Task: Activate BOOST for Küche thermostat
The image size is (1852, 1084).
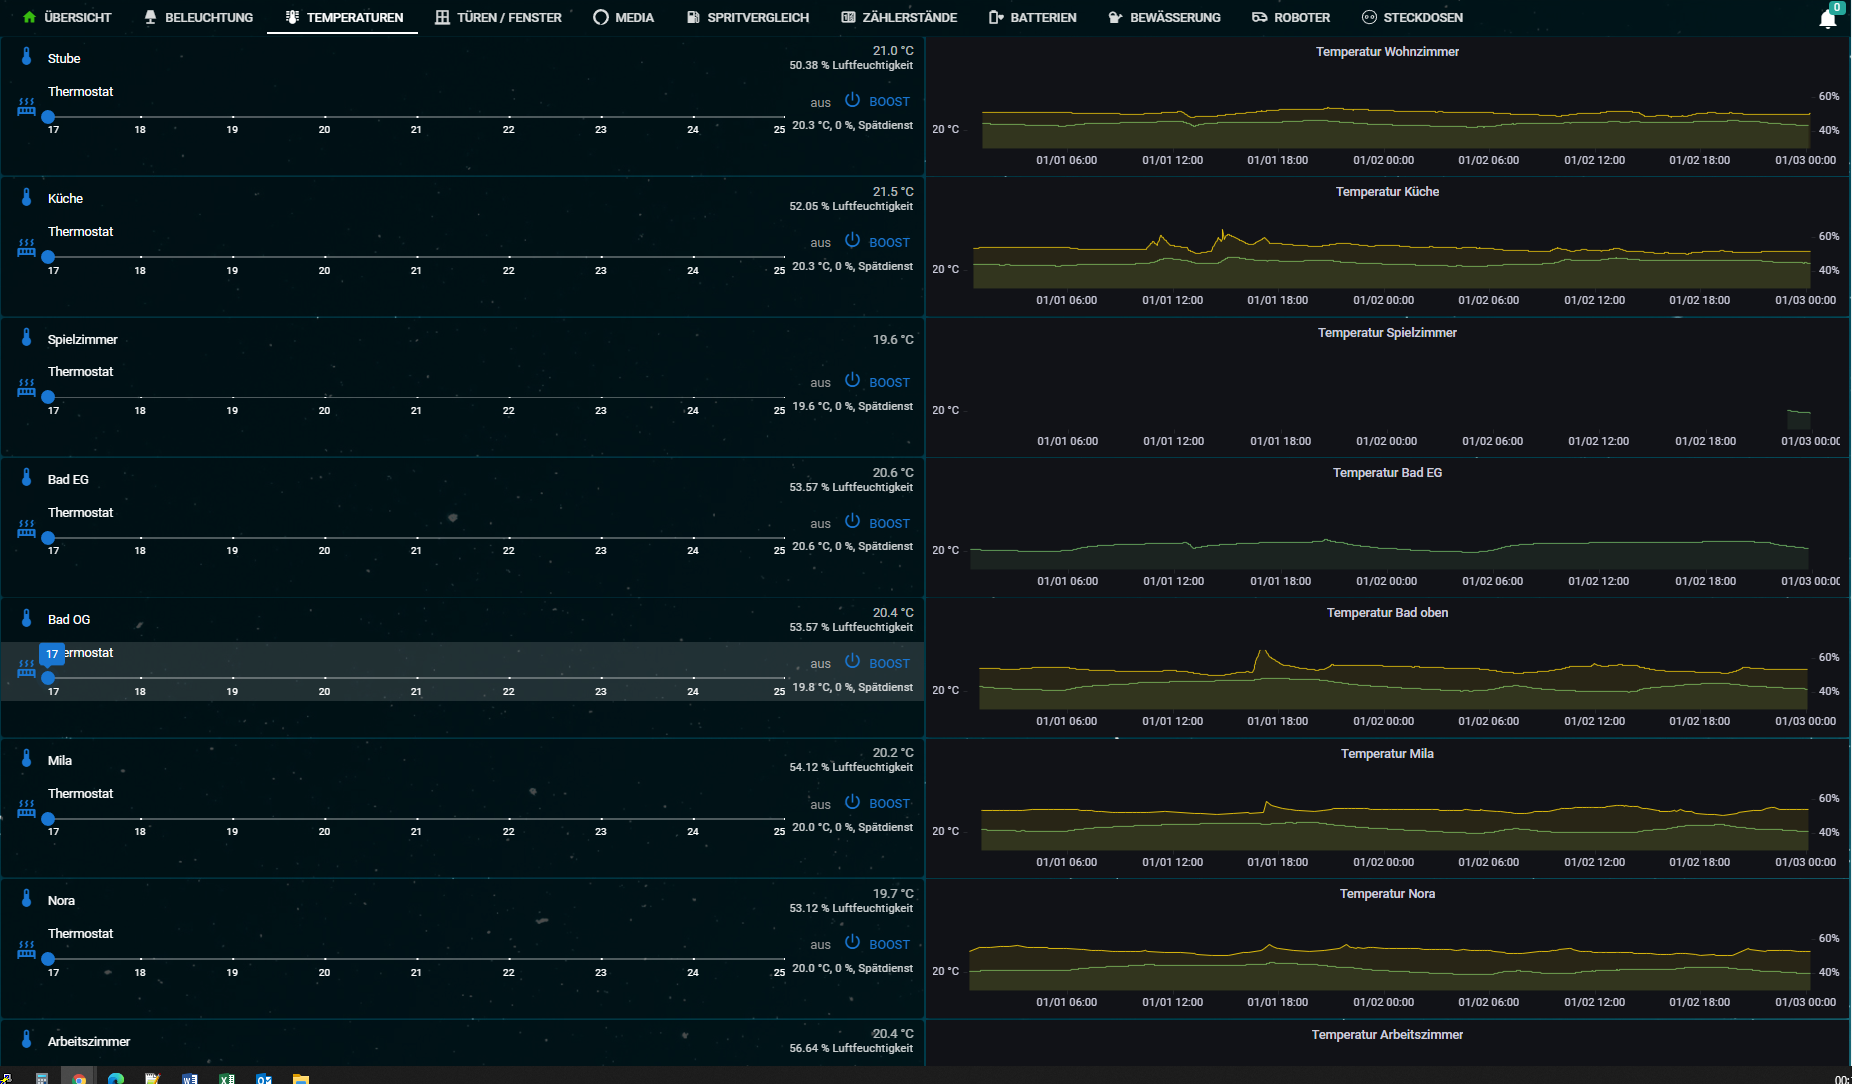Action: [889, 243]
